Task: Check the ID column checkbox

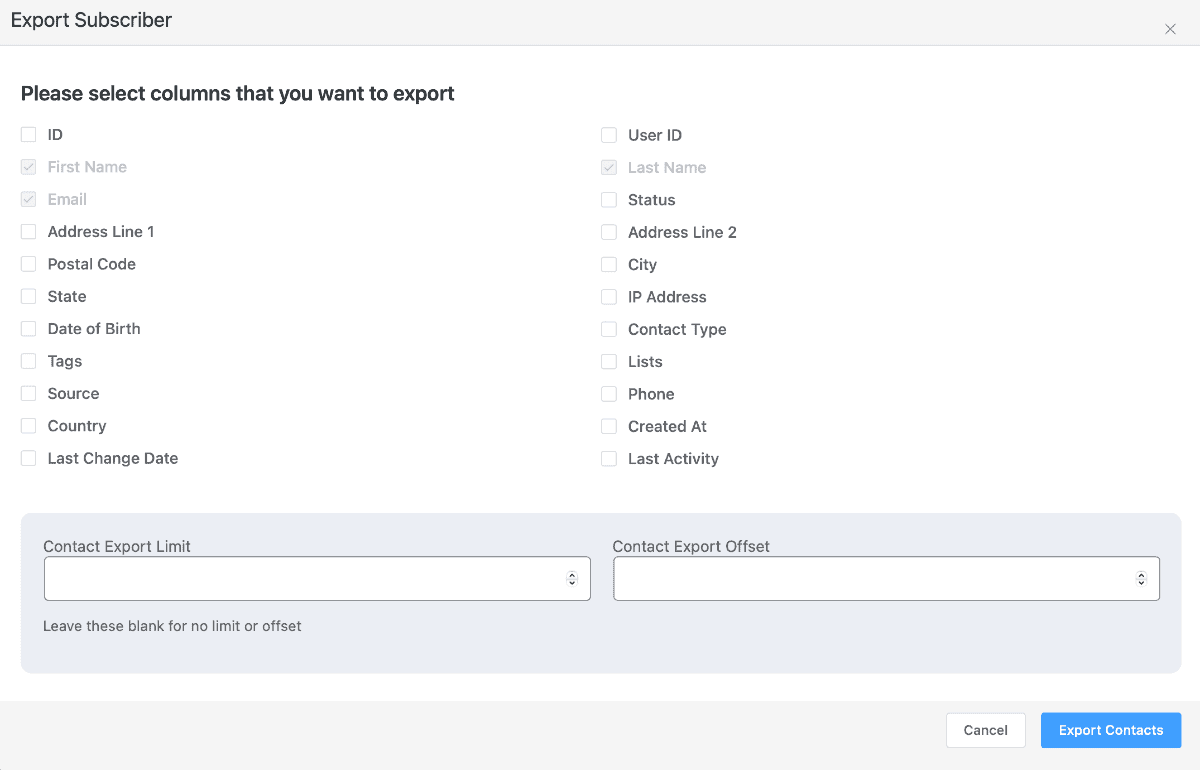Action: coord(28,134)
